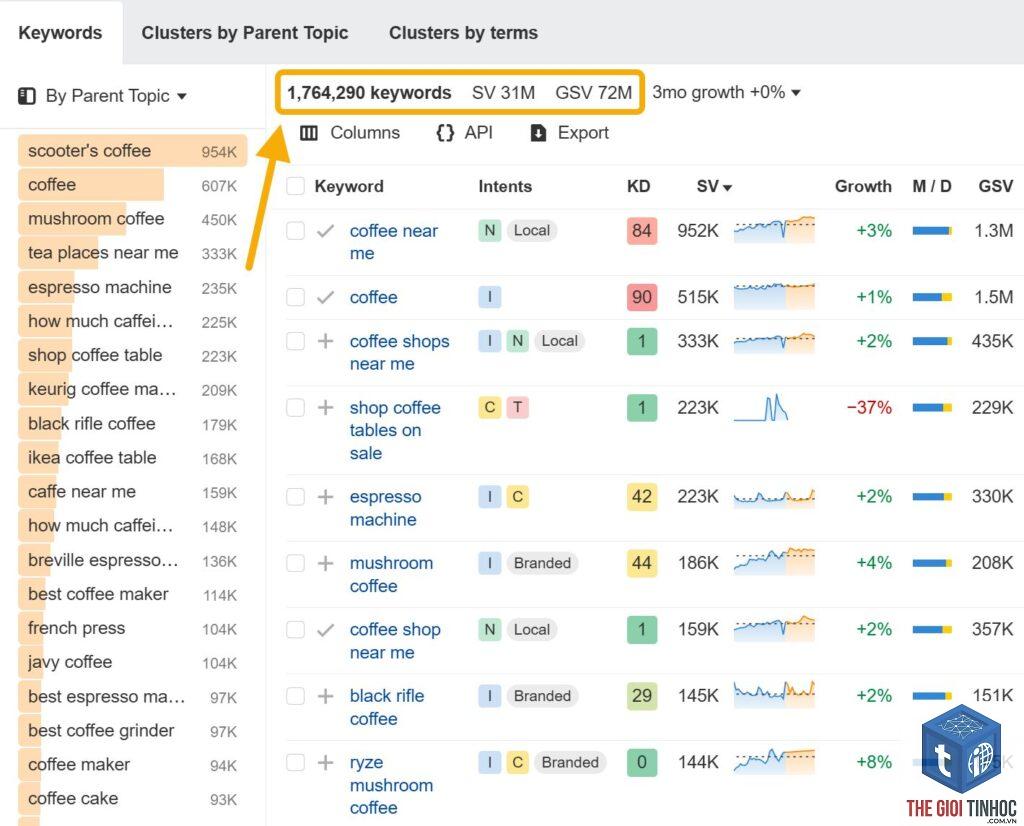Click the N intent badge for coffee shops near me
The image size is (1024, 826).
tap(517, 341)
